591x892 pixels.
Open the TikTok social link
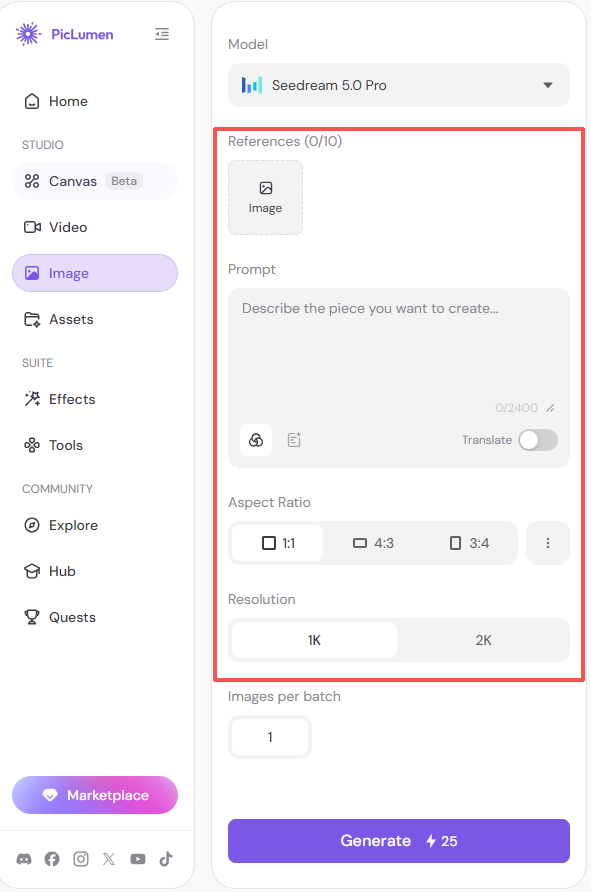pos(166,859)
